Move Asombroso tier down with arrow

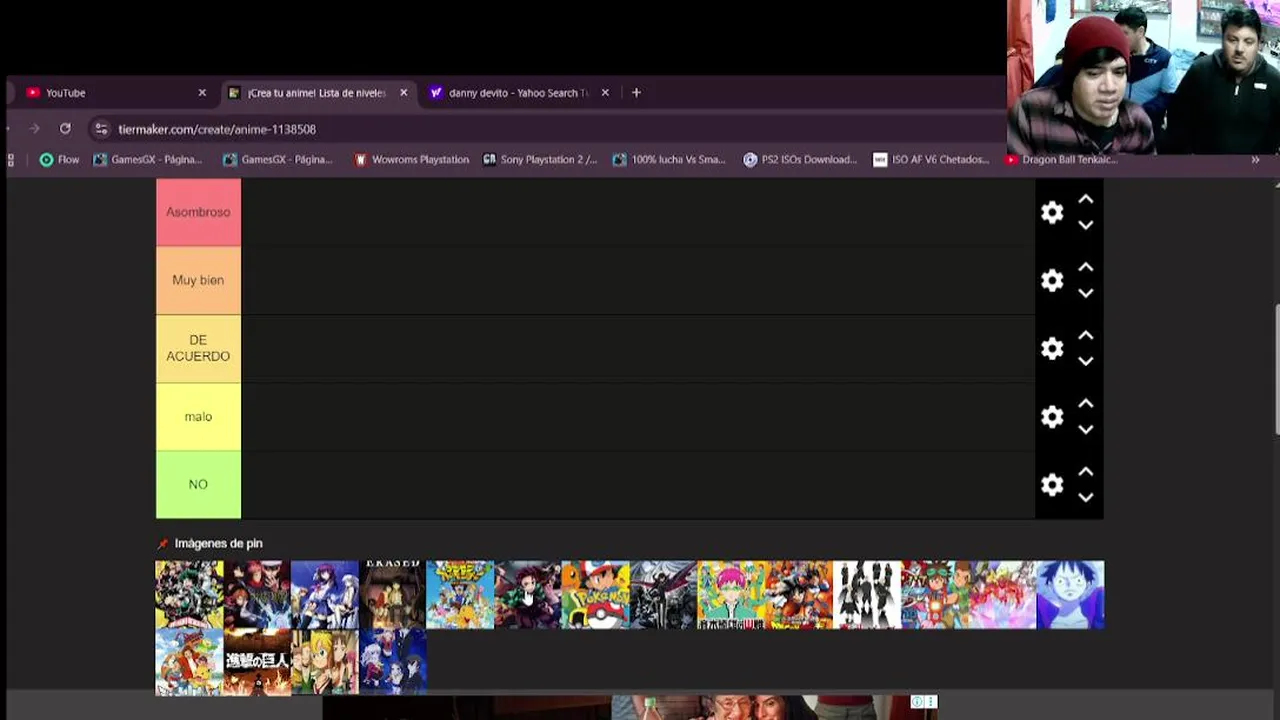point(1086,225)
